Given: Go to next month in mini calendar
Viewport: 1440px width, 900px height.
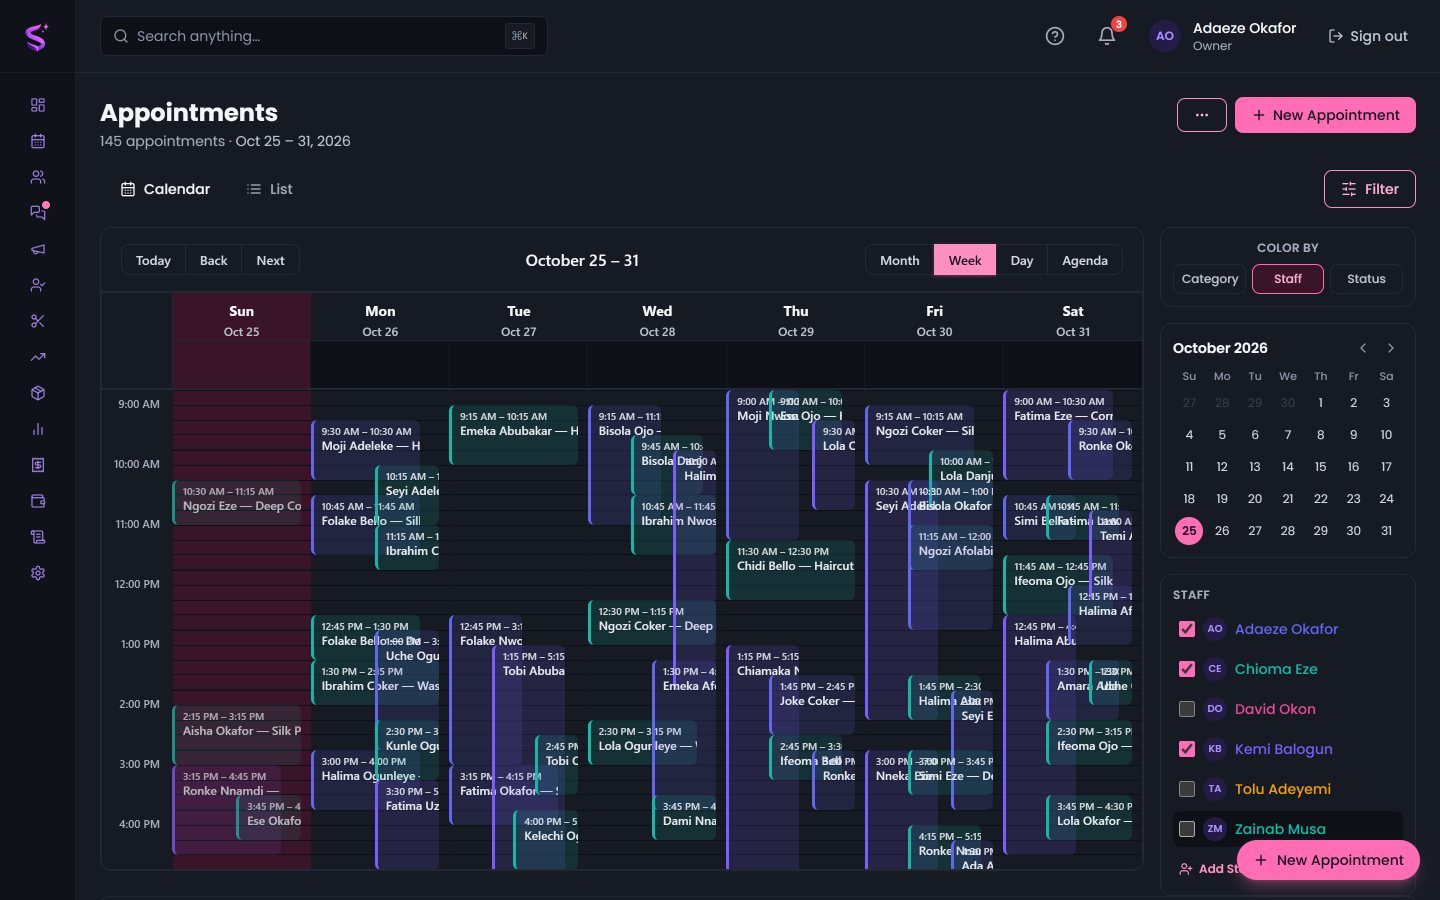Looking at the screenshot, I should (1391, 348).
